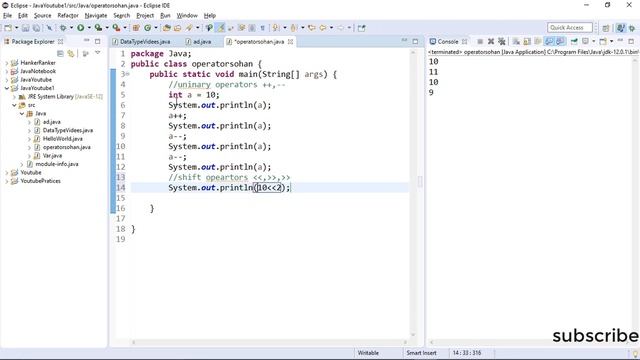Click the Pin Editor icon at toolbar end
Viewport: 640px width, 360px height.
coord(362,28)
